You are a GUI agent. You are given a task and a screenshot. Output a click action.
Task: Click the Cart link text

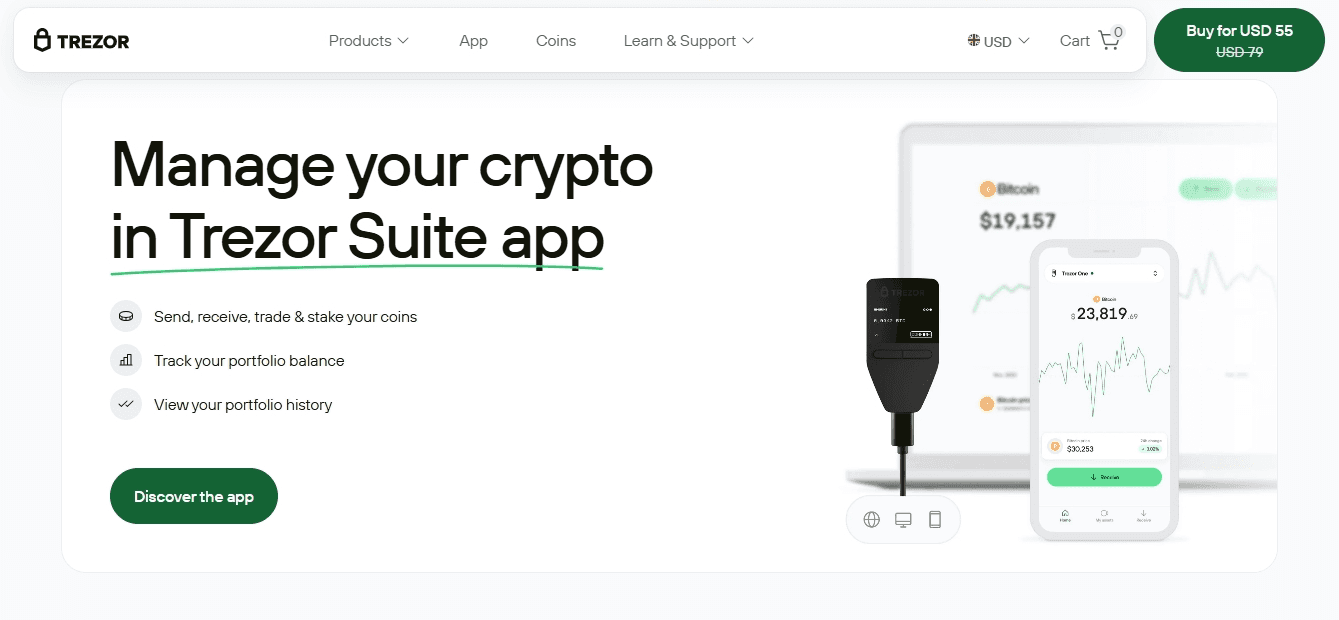point(1075,41)
